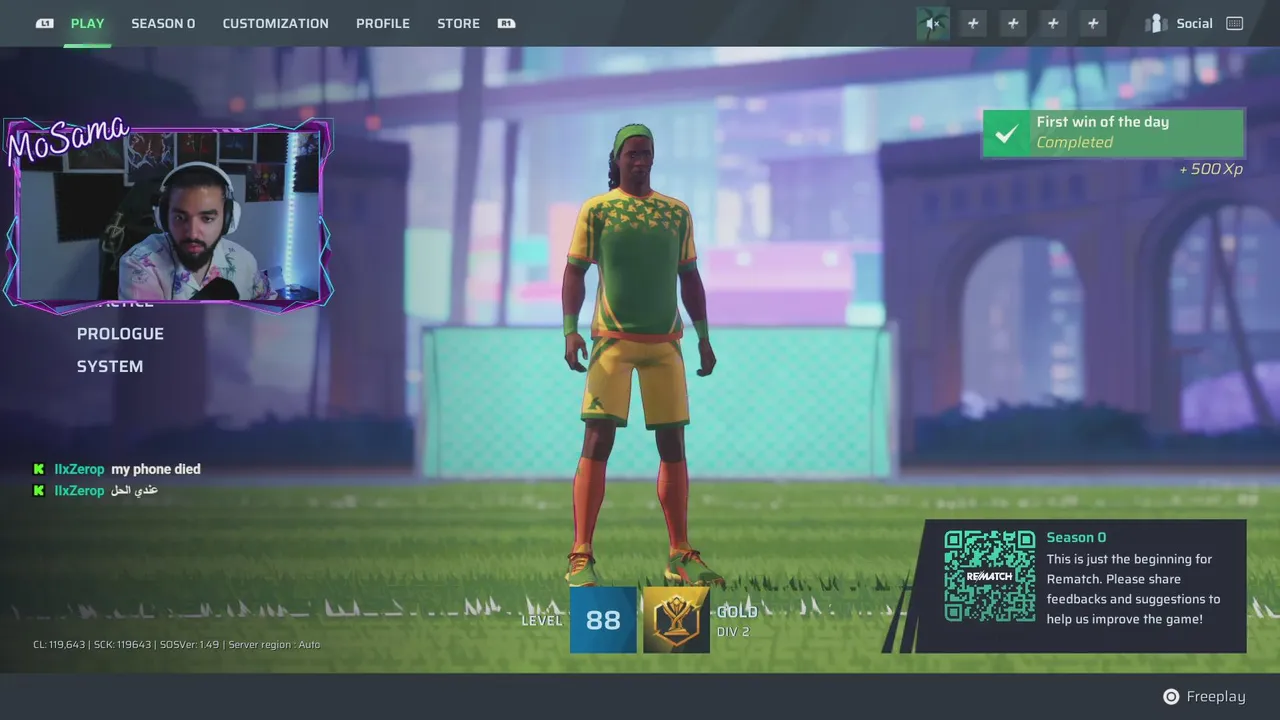Click the Season 0 feedback panel title
The width and height of the screenshot is (1280, 720).
tap(1076, 538)
